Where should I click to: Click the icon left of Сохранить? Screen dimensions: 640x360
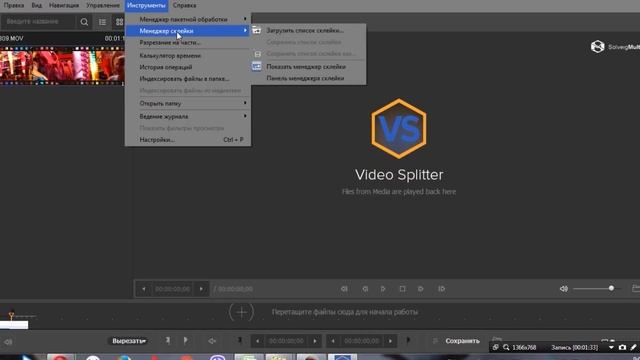(435, 341)
